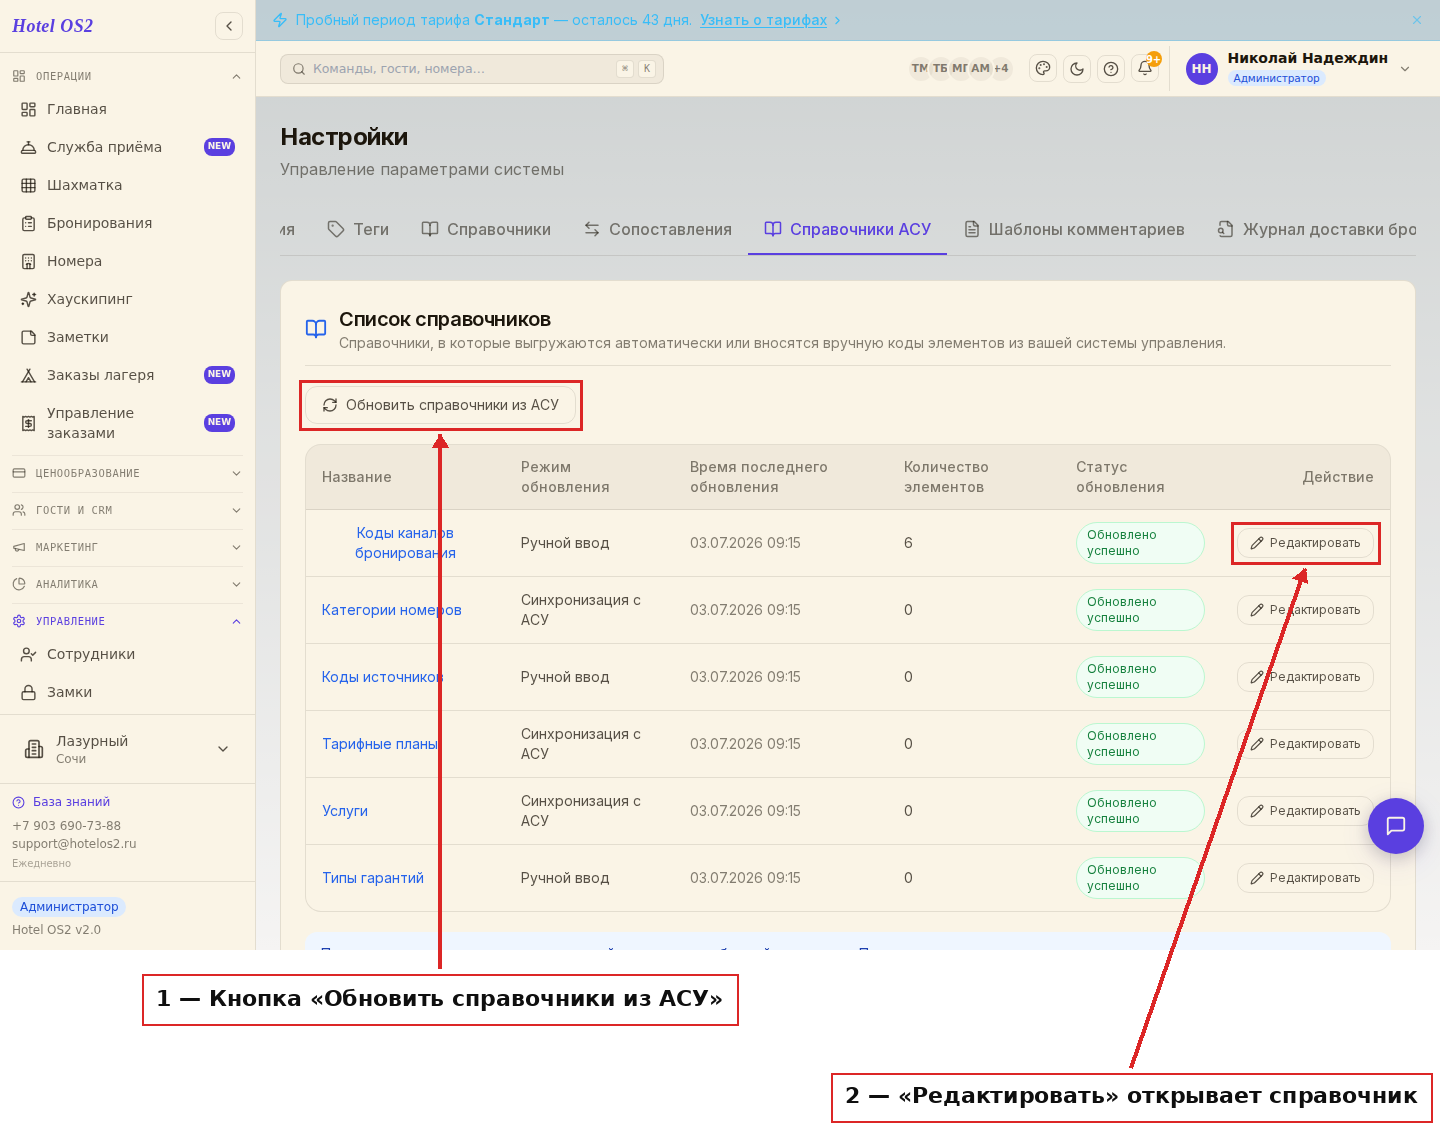Open Категории номеров directory
1440x1146 pixels.
click(391, 610)
